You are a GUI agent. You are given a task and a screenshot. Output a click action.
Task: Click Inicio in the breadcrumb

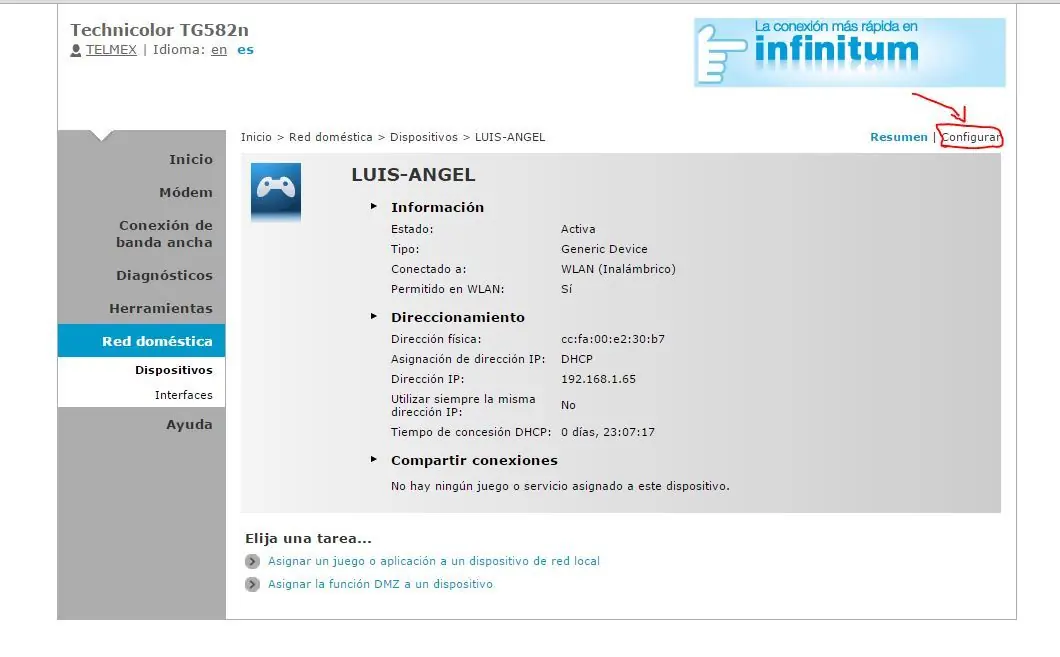tap(256, 137)
